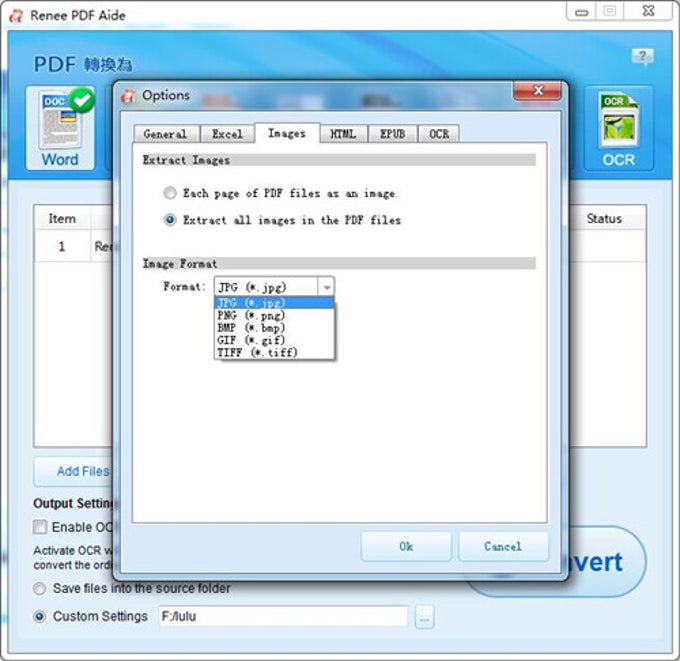Cancel the Options dialog

503,546
